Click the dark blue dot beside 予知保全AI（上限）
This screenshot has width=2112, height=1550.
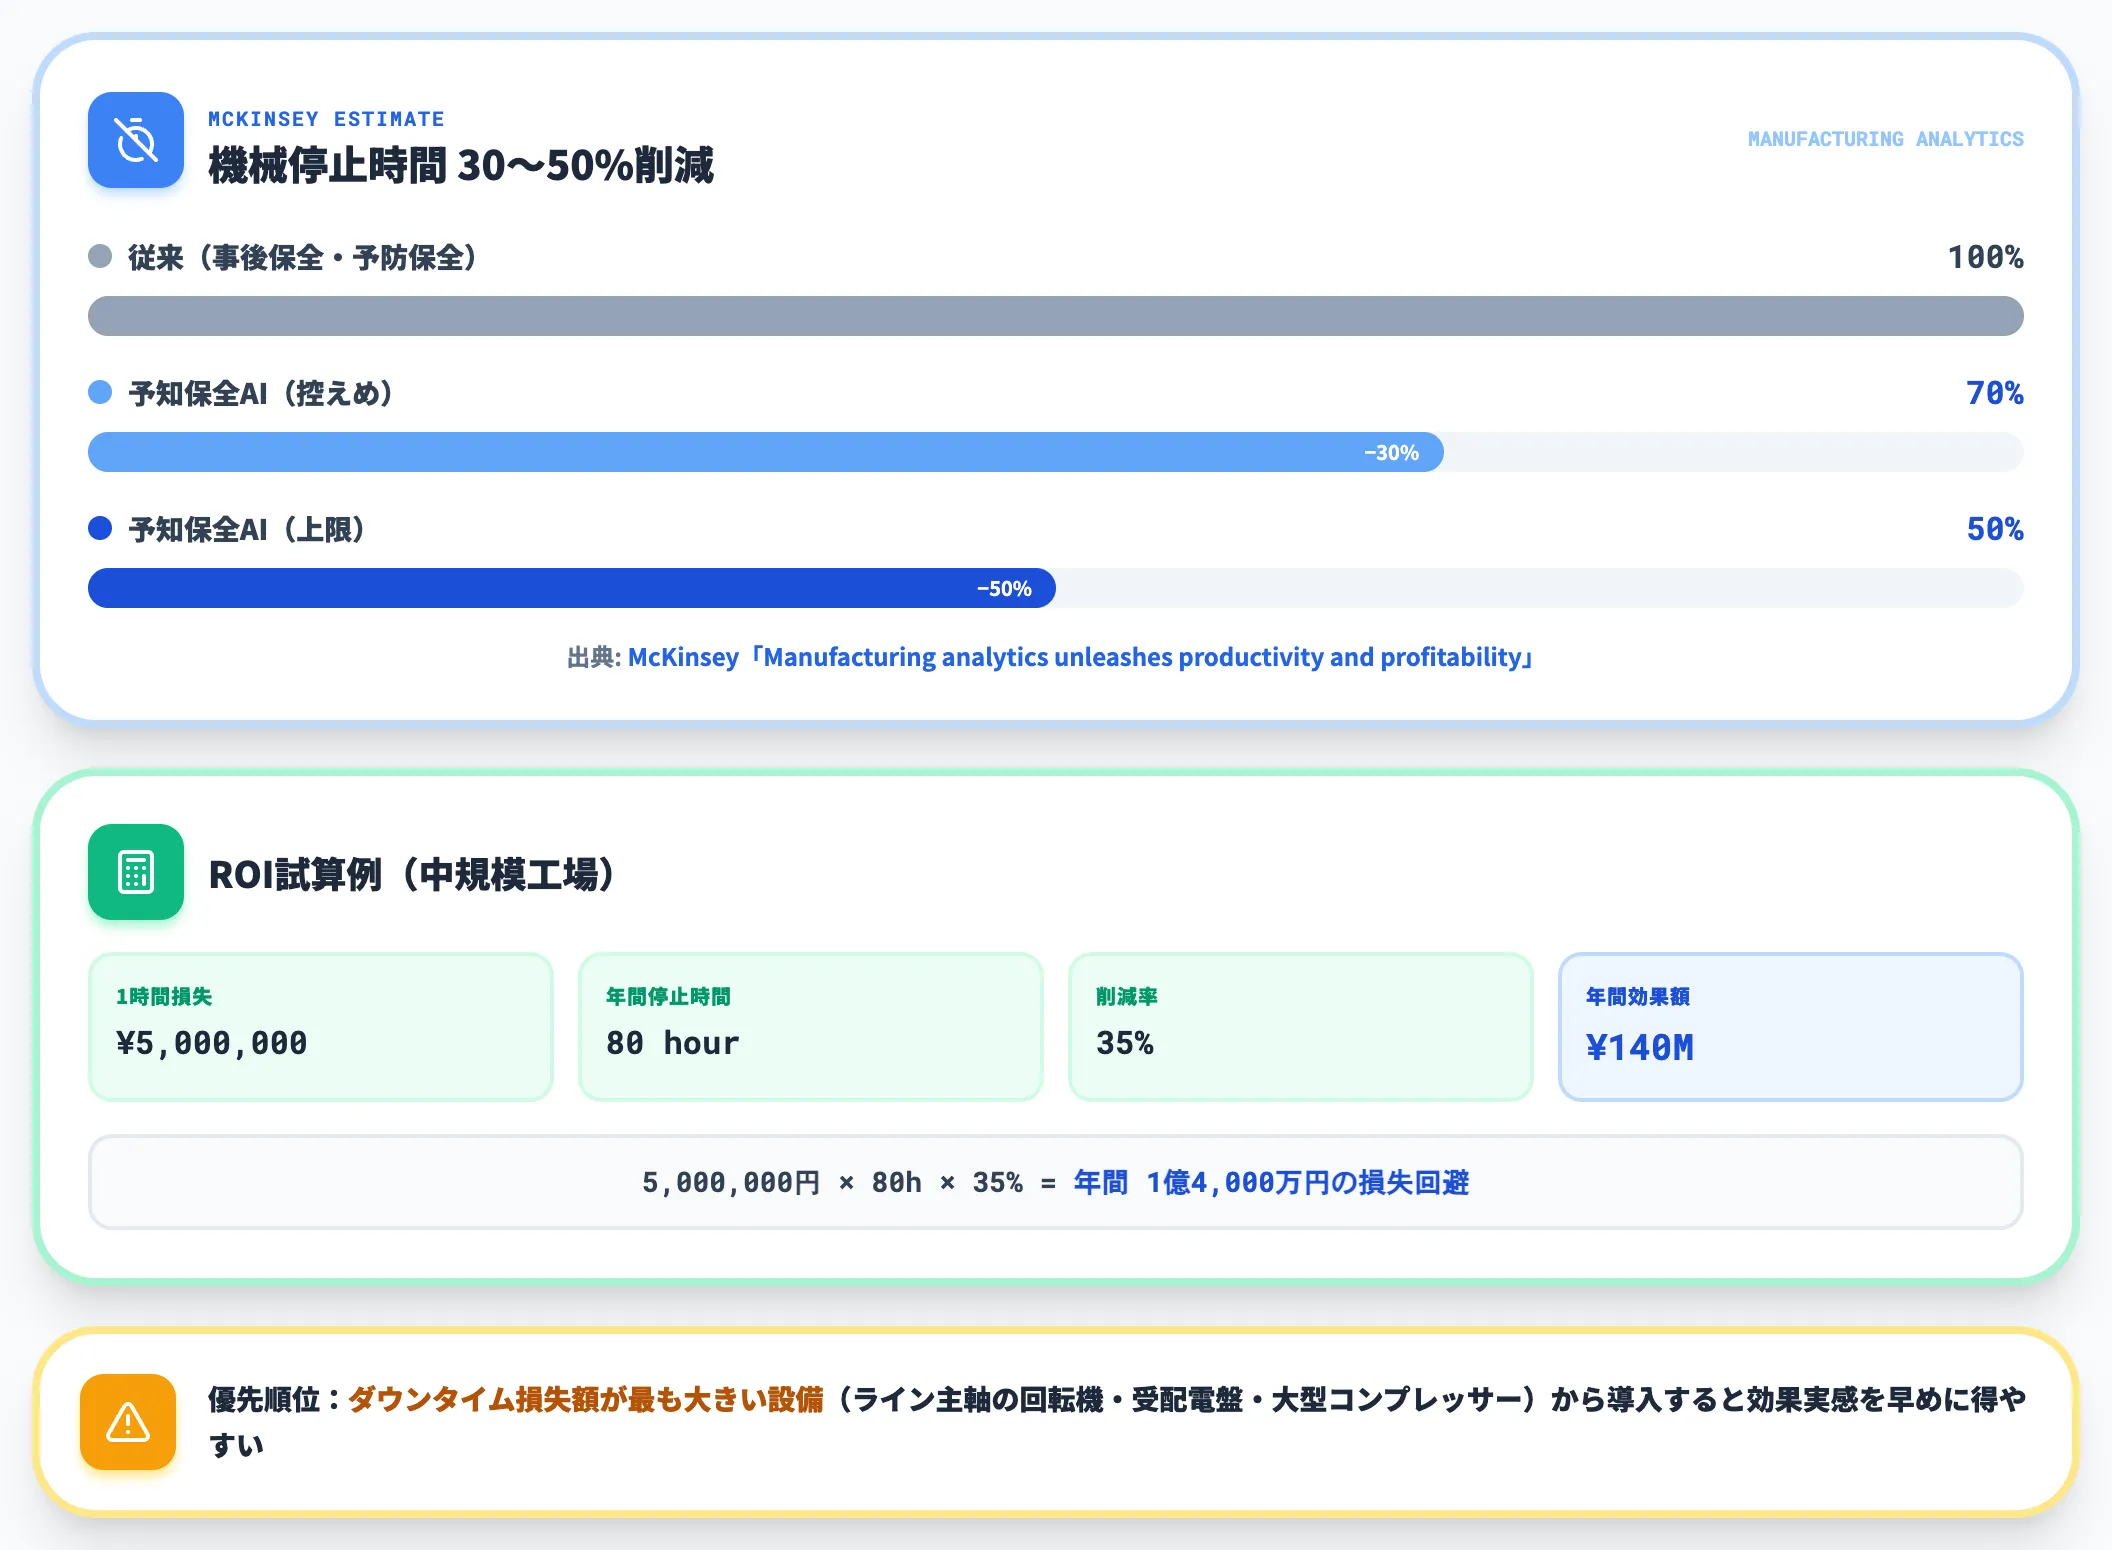coord(100,528)
